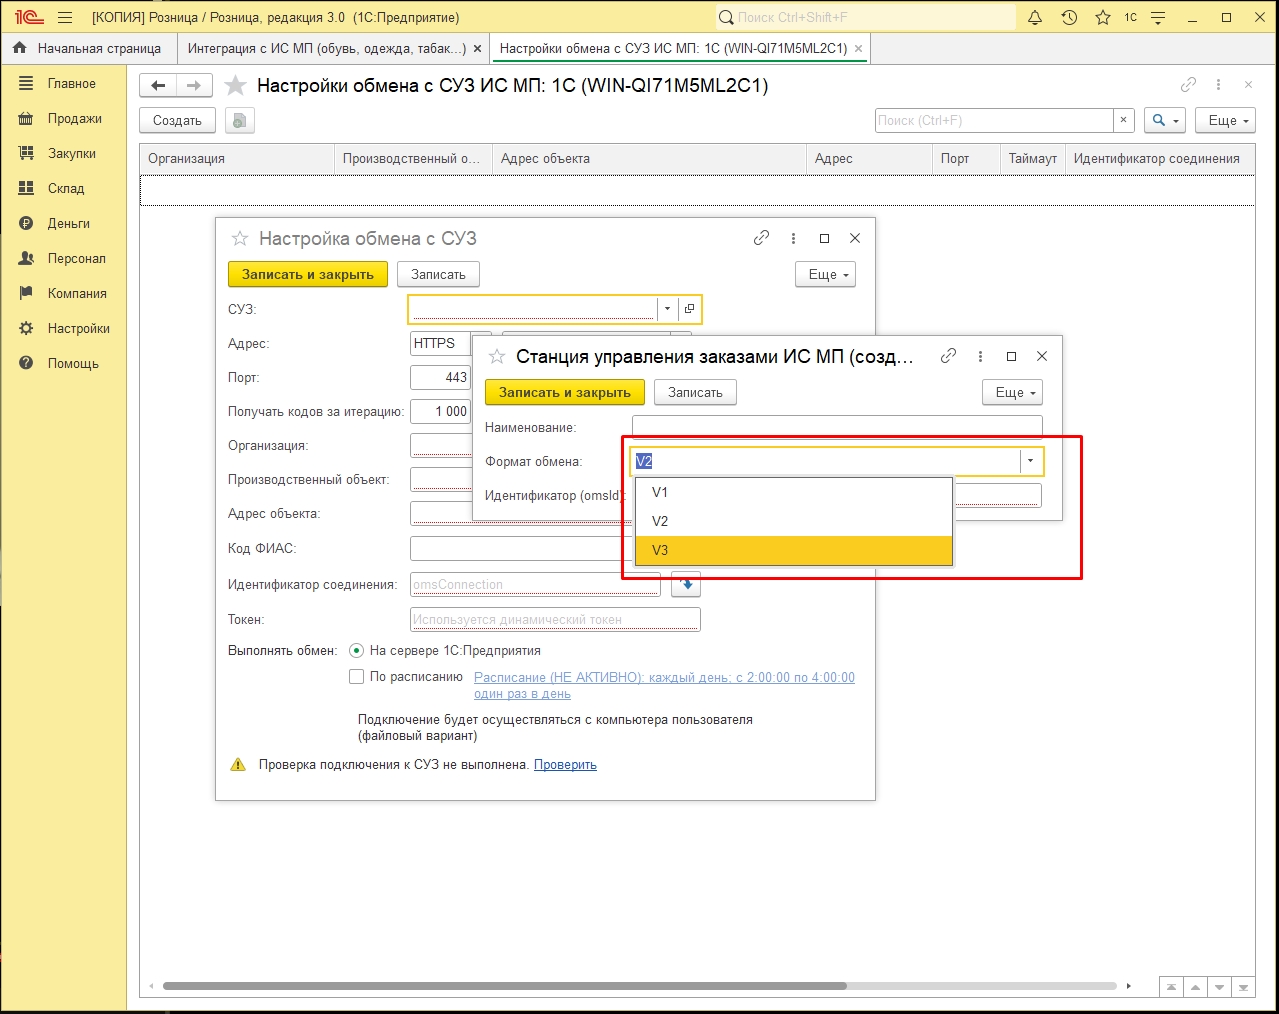Open notifications bell icon
This screenshot has width=1279, height=1014.
point(1035,17)
